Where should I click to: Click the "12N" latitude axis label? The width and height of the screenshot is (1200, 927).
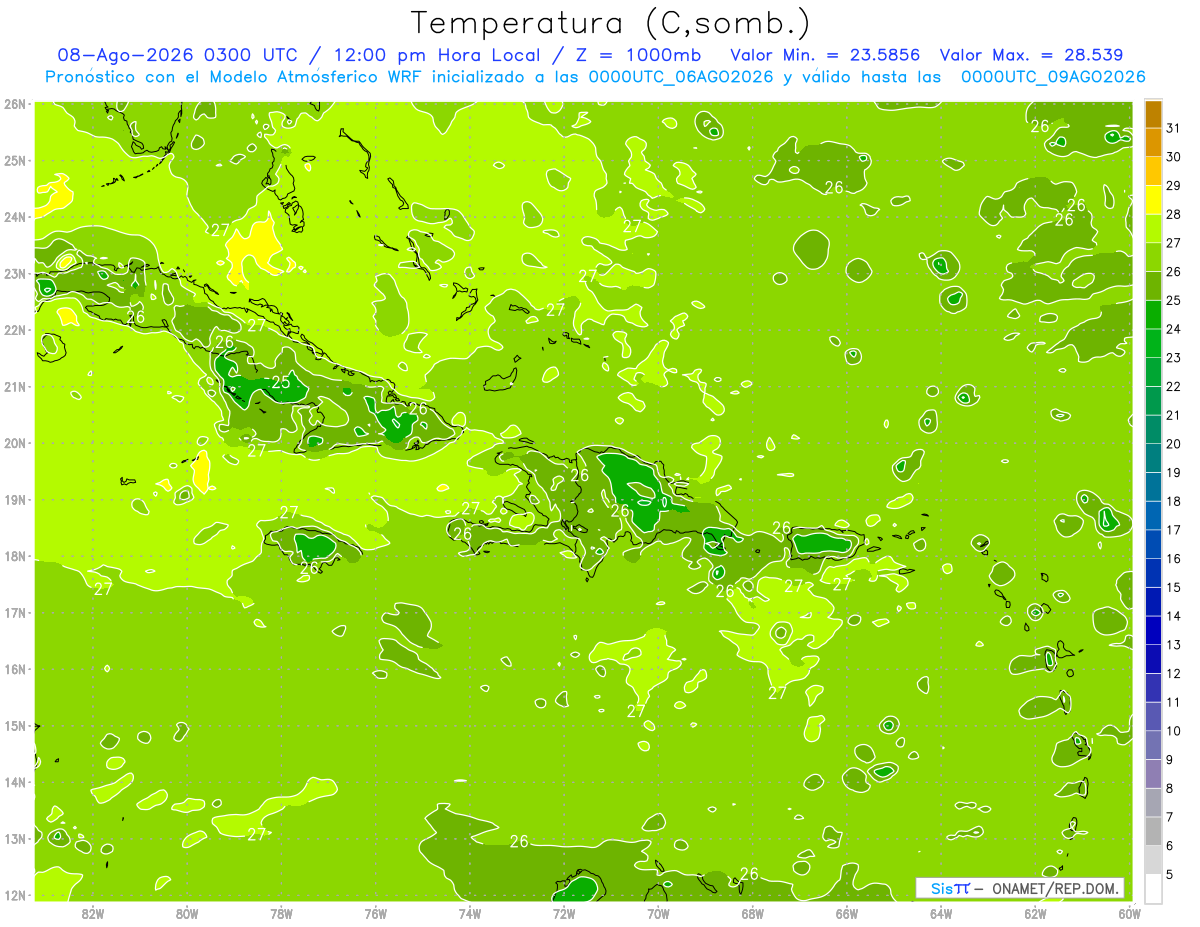[15, 895]
